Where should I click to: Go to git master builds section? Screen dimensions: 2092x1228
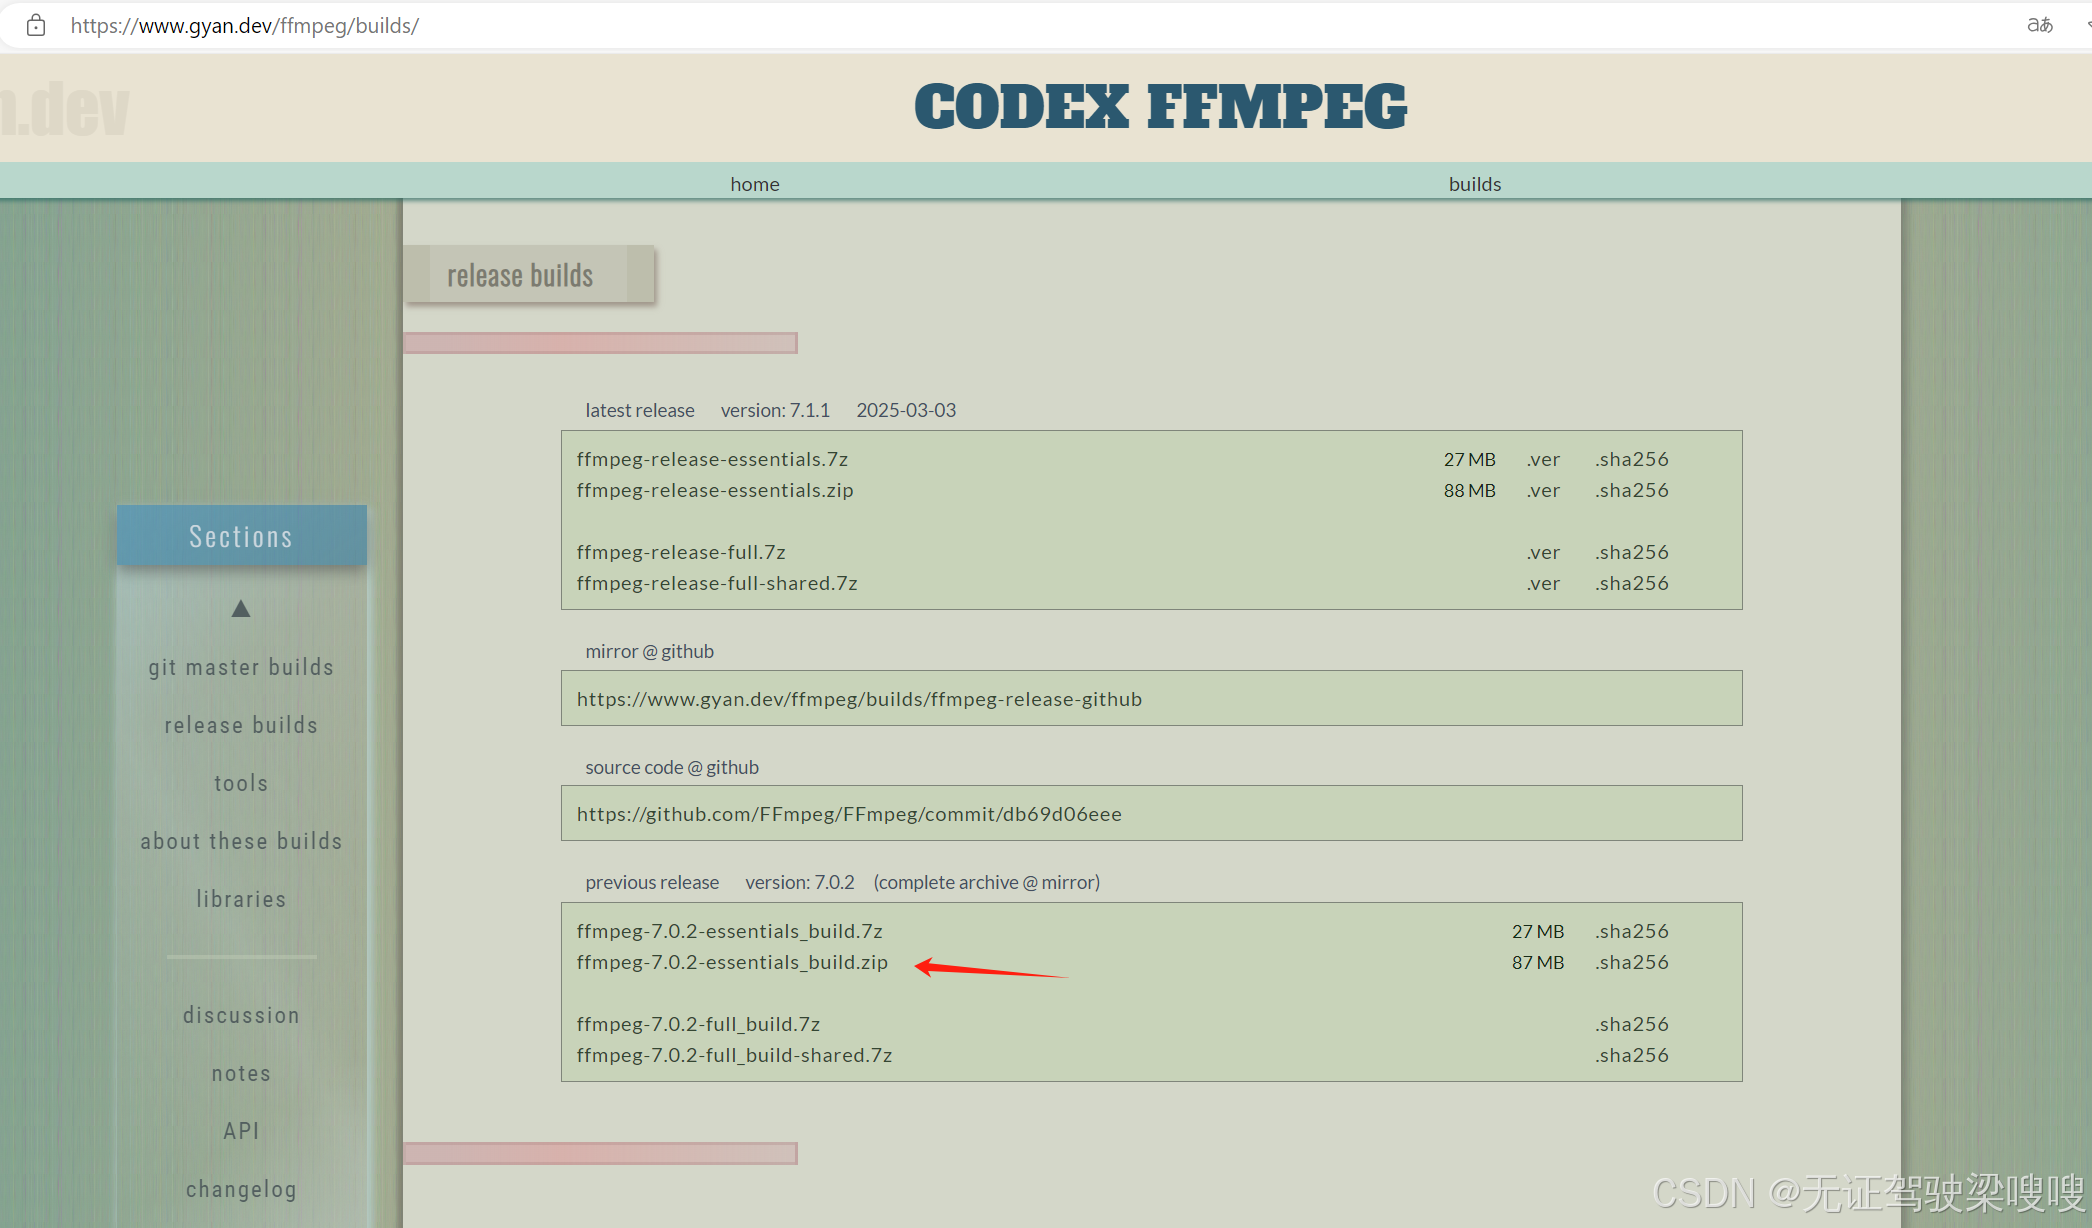241,667
